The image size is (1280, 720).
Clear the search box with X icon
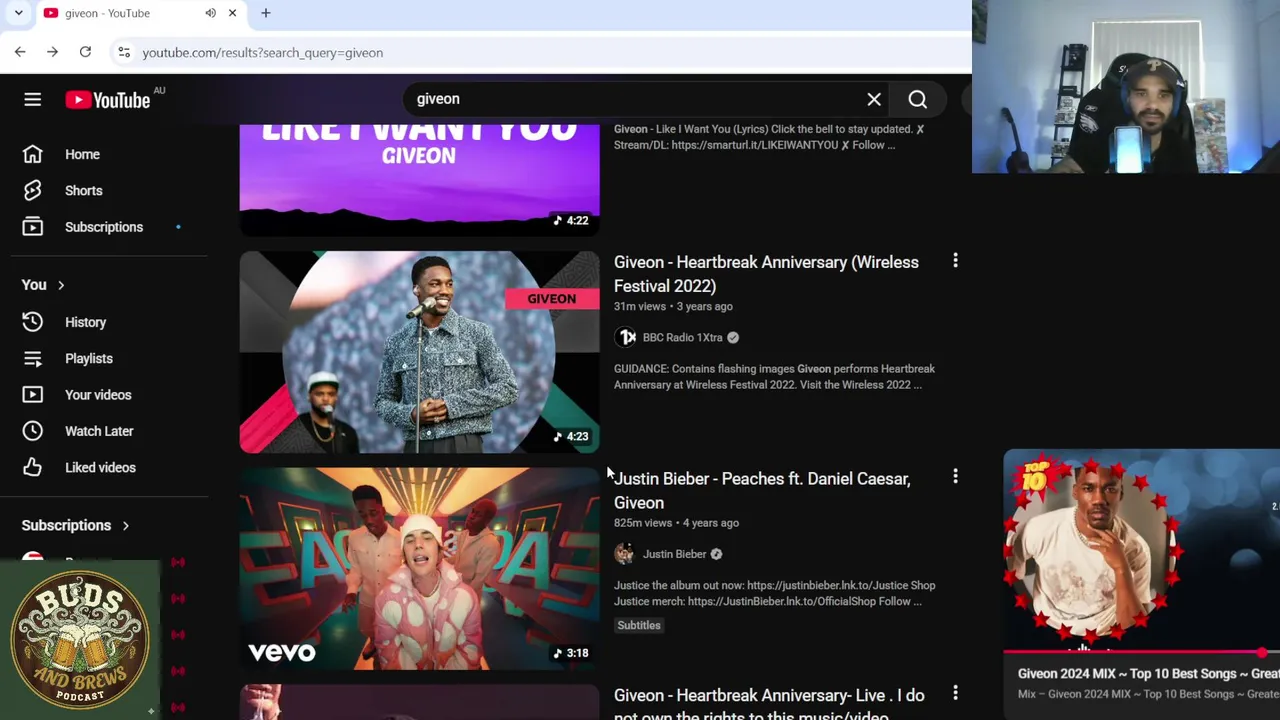click(874, 99)
